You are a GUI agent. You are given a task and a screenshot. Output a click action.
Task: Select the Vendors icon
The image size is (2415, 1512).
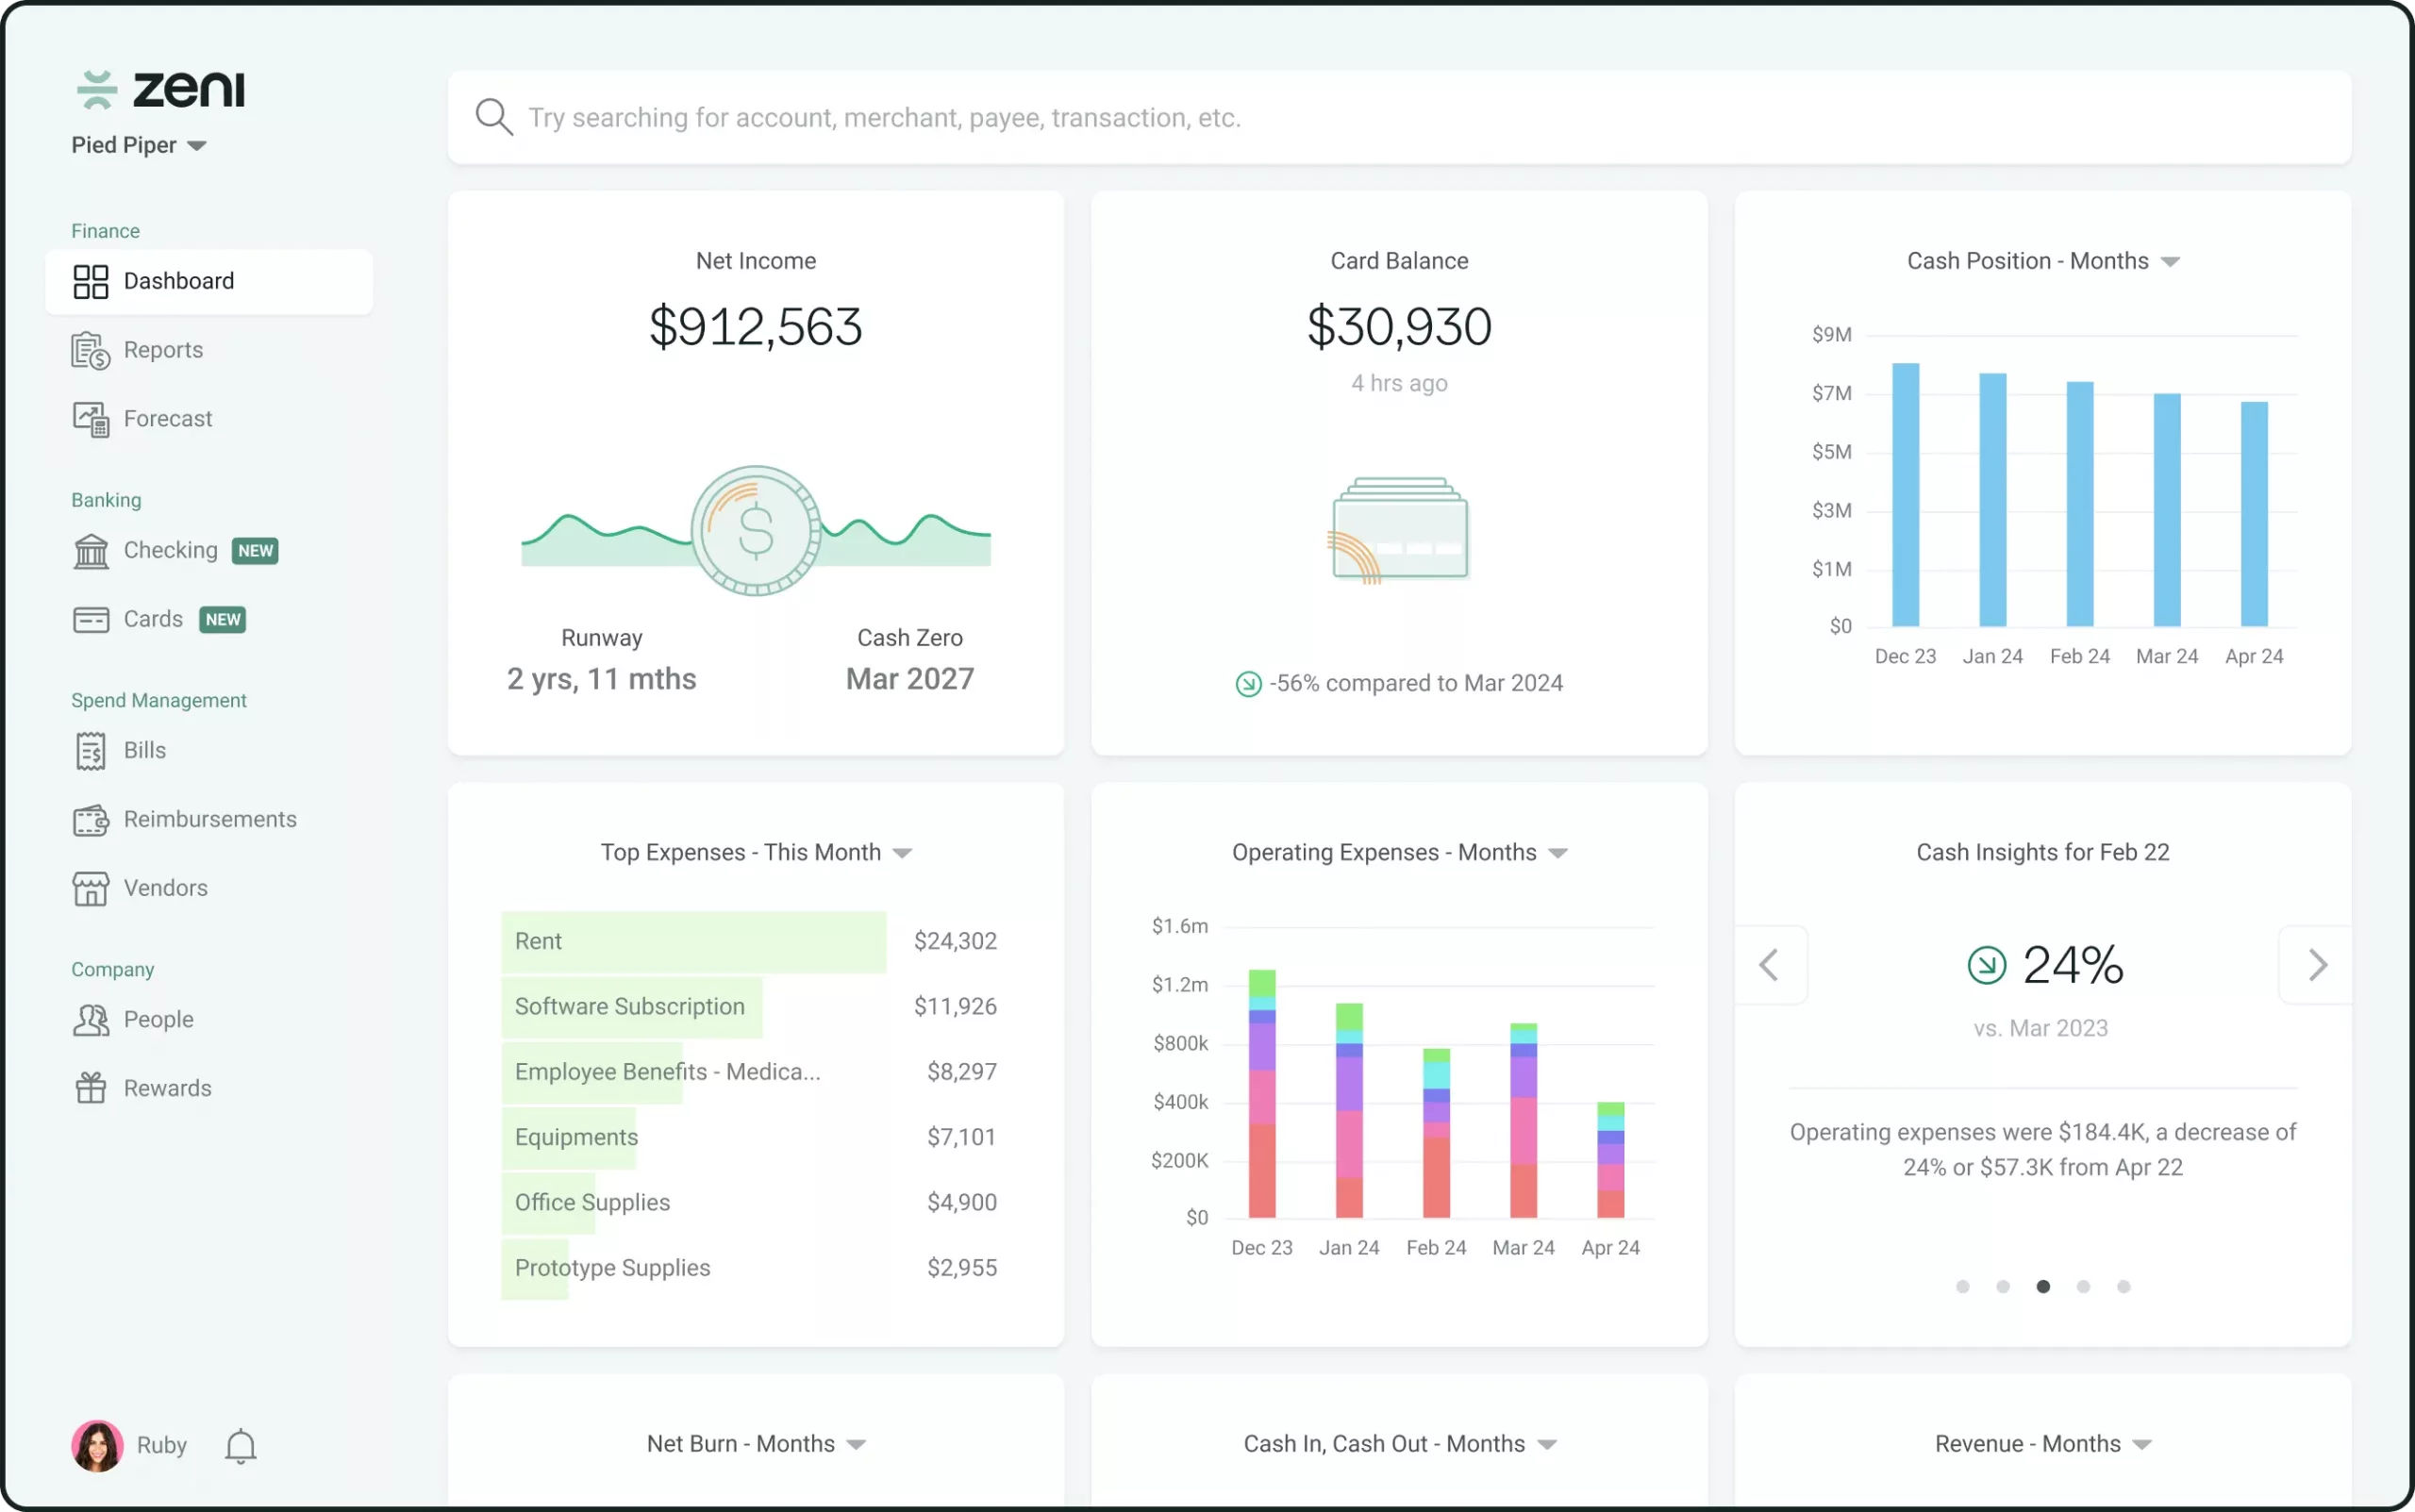(x=91, y=888)
